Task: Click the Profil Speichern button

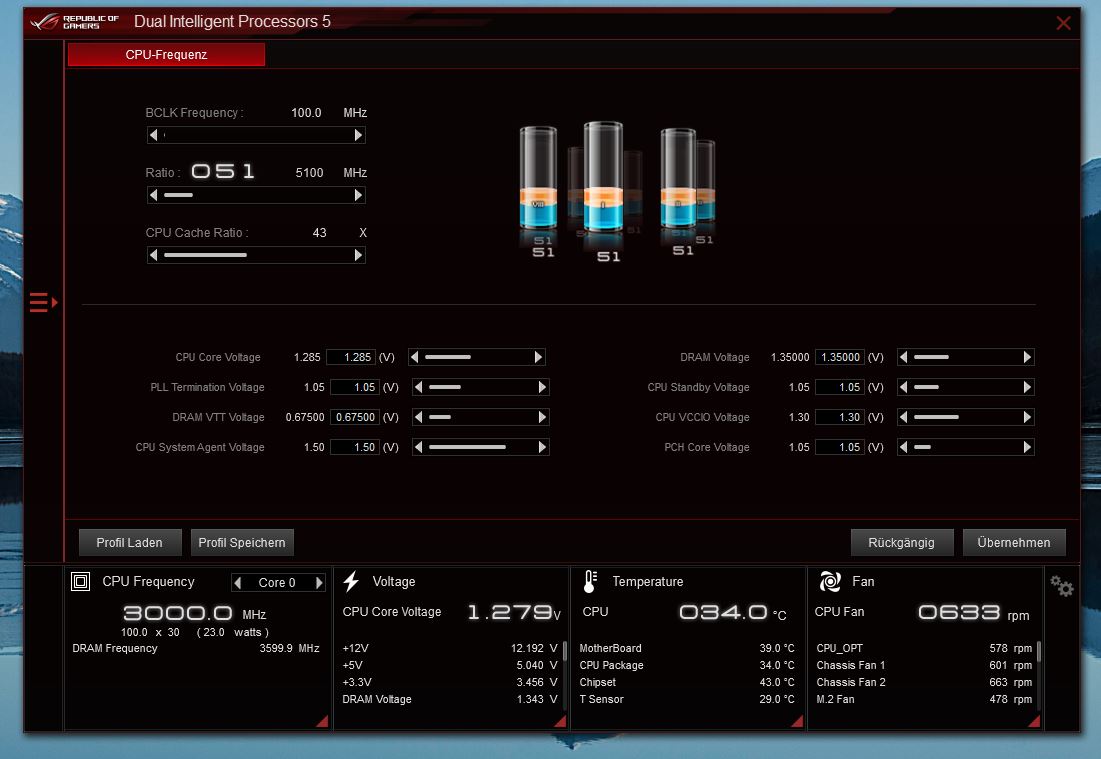Action: coord(242,543)
